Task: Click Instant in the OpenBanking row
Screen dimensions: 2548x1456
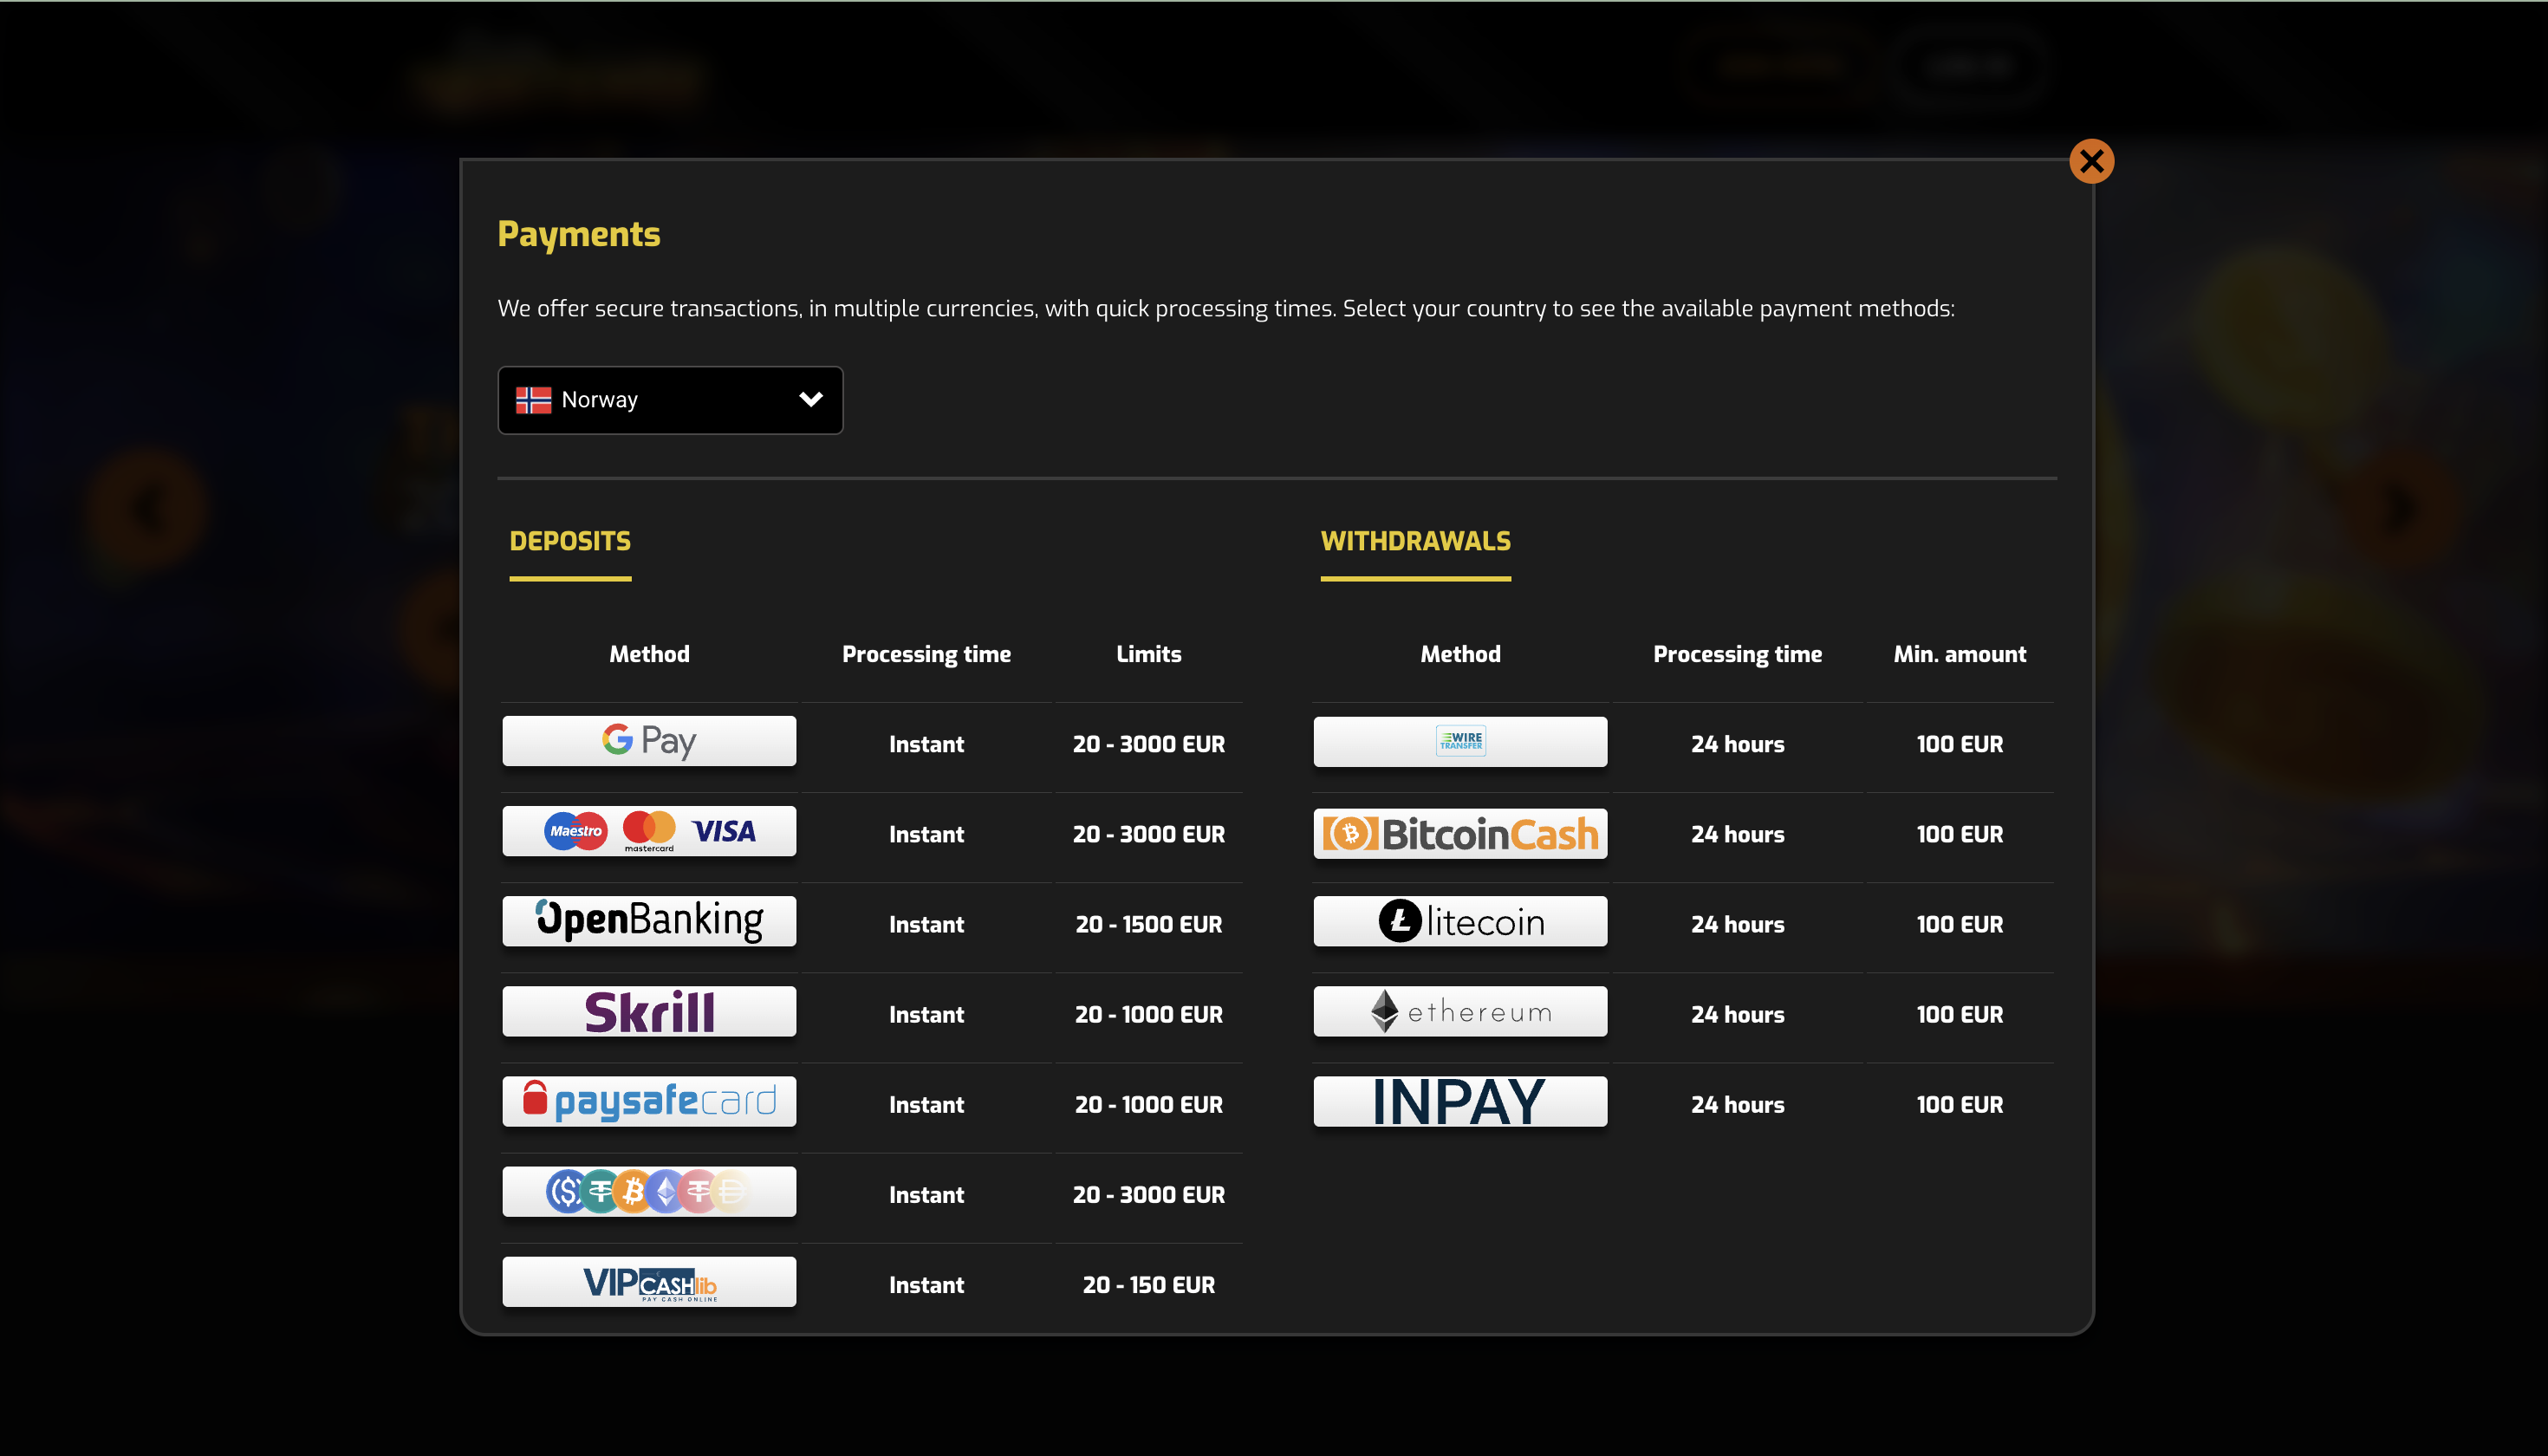Action: click(926, 924)
